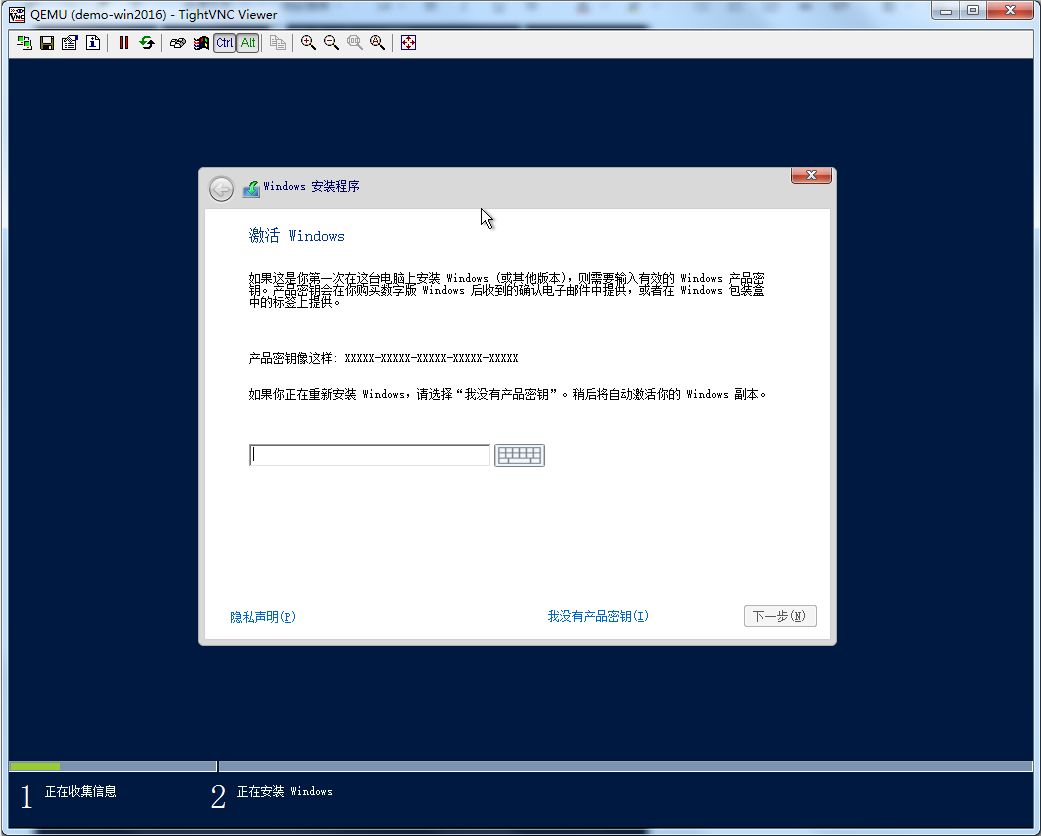This screenshot has height=836, width=1041.
Task: Show Connection info icon
Action: click(93, 43)
